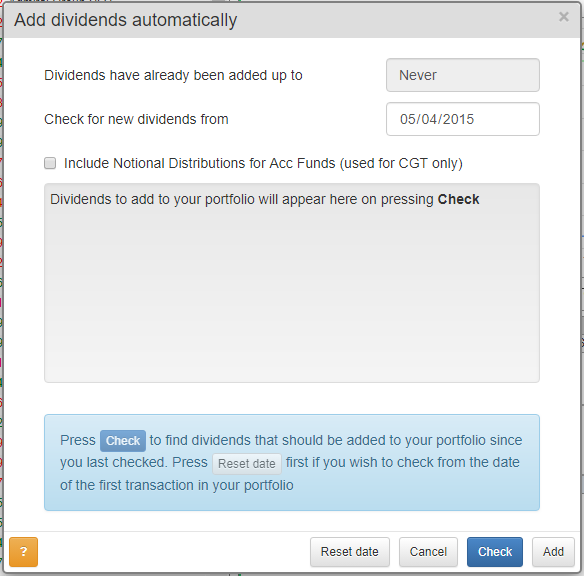Screen dimensions: 584x576
Task: Close the dialog with the X icon
Action: point(564,17)
